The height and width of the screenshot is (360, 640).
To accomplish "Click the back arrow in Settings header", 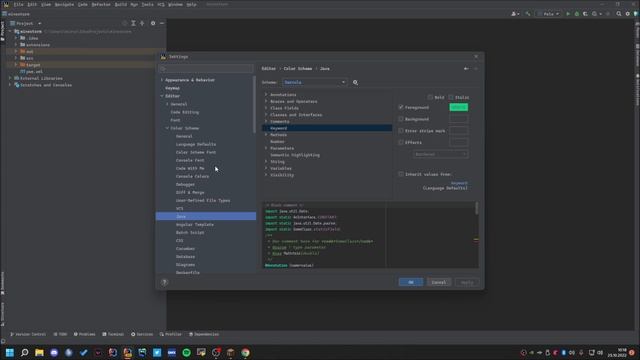I will 466,69.
